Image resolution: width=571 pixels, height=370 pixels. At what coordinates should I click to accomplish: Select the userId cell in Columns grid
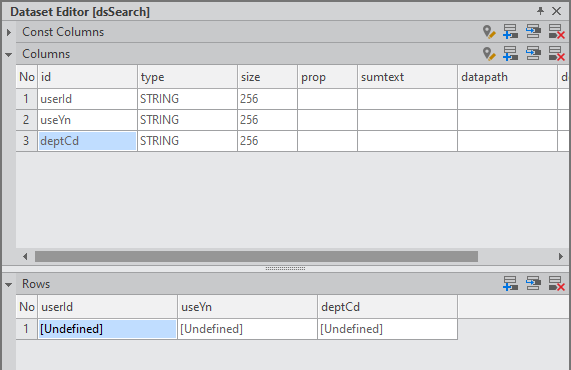tap(87, 99)
